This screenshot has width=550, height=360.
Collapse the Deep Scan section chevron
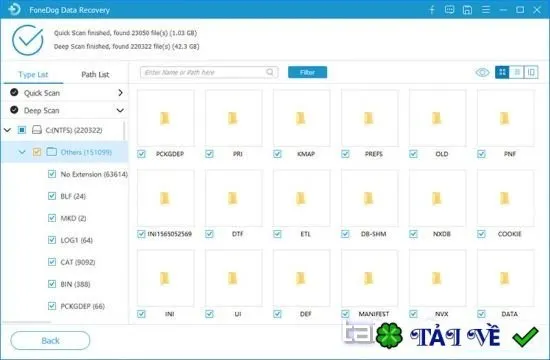(120, 110)
